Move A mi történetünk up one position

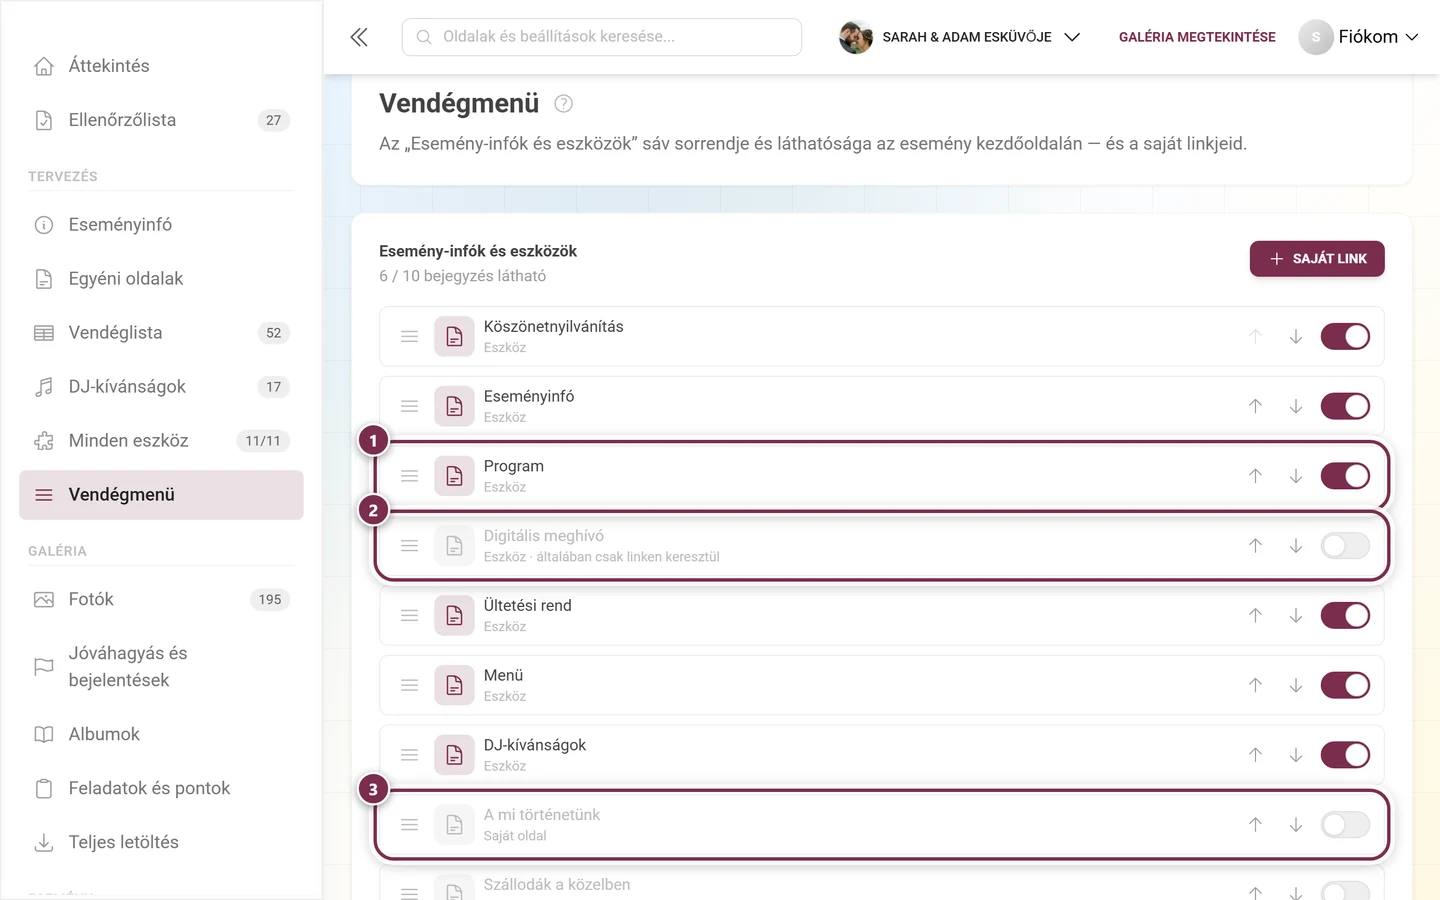(x=1255, y=825)
